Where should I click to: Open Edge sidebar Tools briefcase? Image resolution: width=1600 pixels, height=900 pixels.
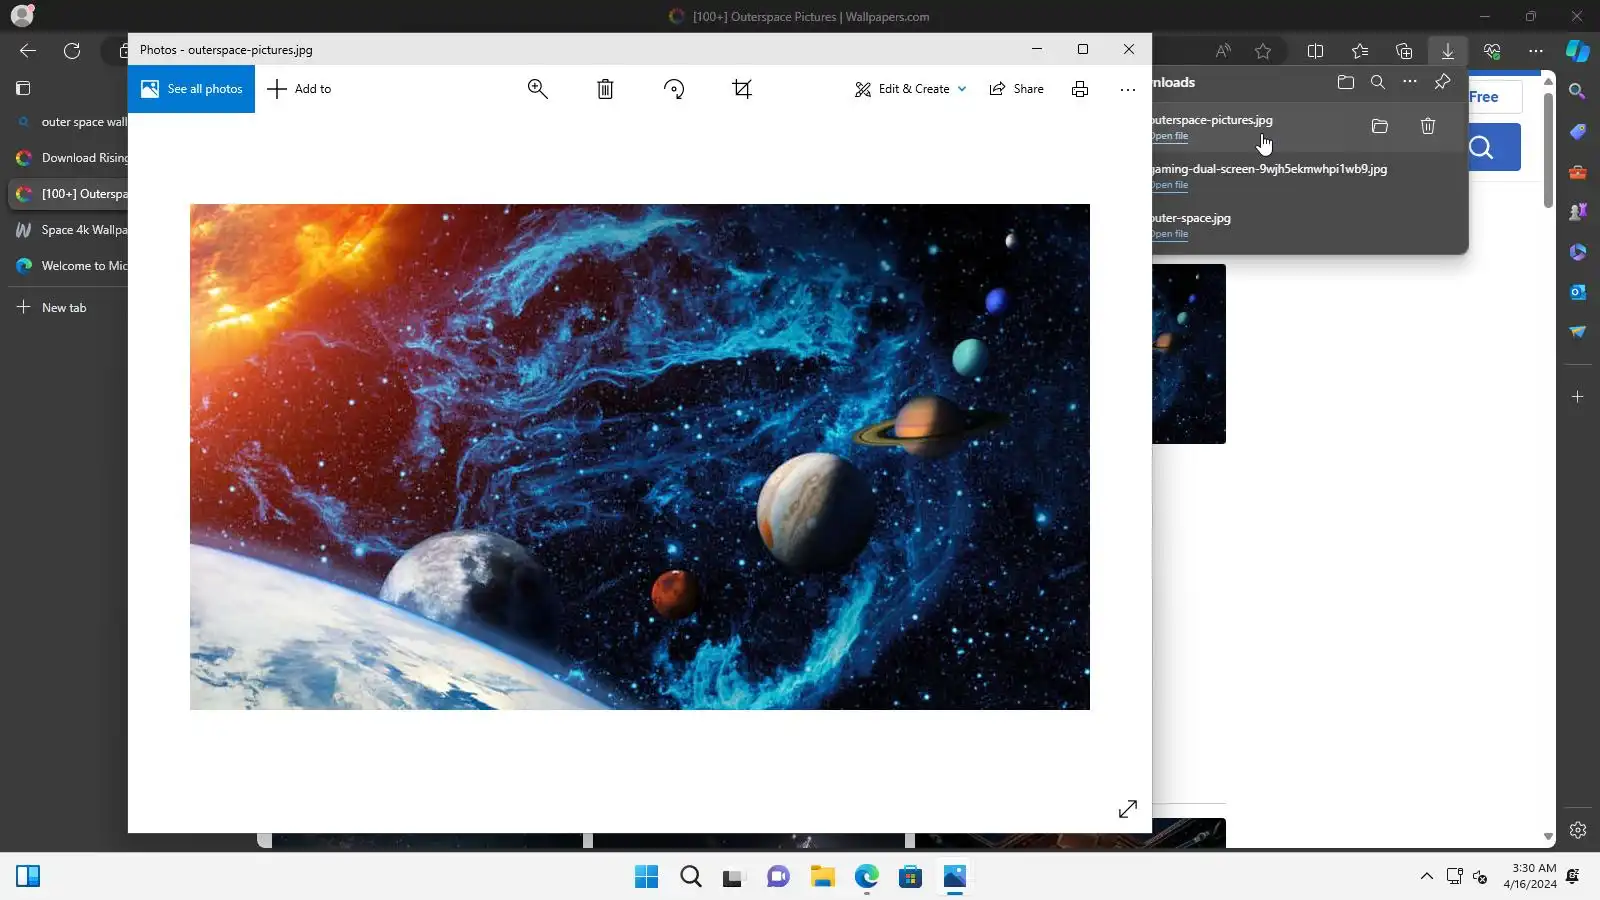[x=1578, y=172]
